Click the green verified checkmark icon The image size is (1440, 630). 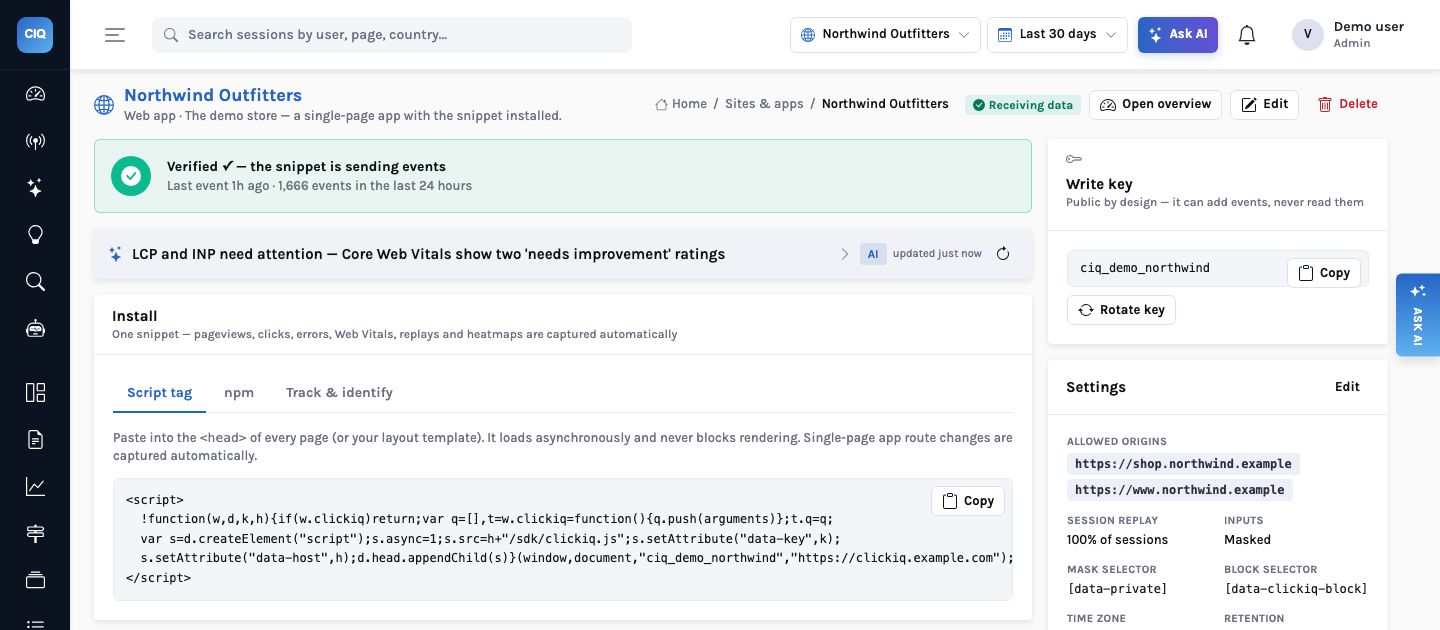point(130,176)
